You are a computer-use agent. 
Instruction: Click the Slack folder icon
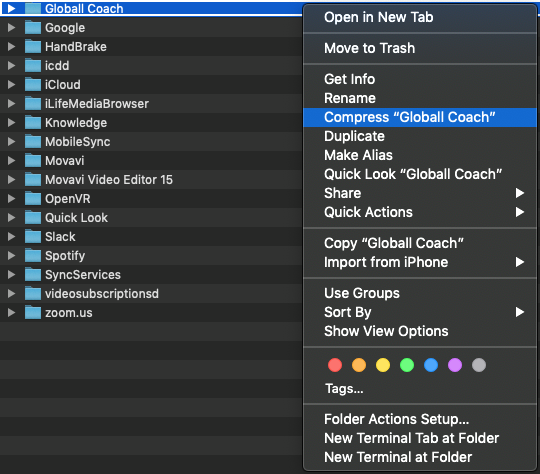(x=33, y=236)
